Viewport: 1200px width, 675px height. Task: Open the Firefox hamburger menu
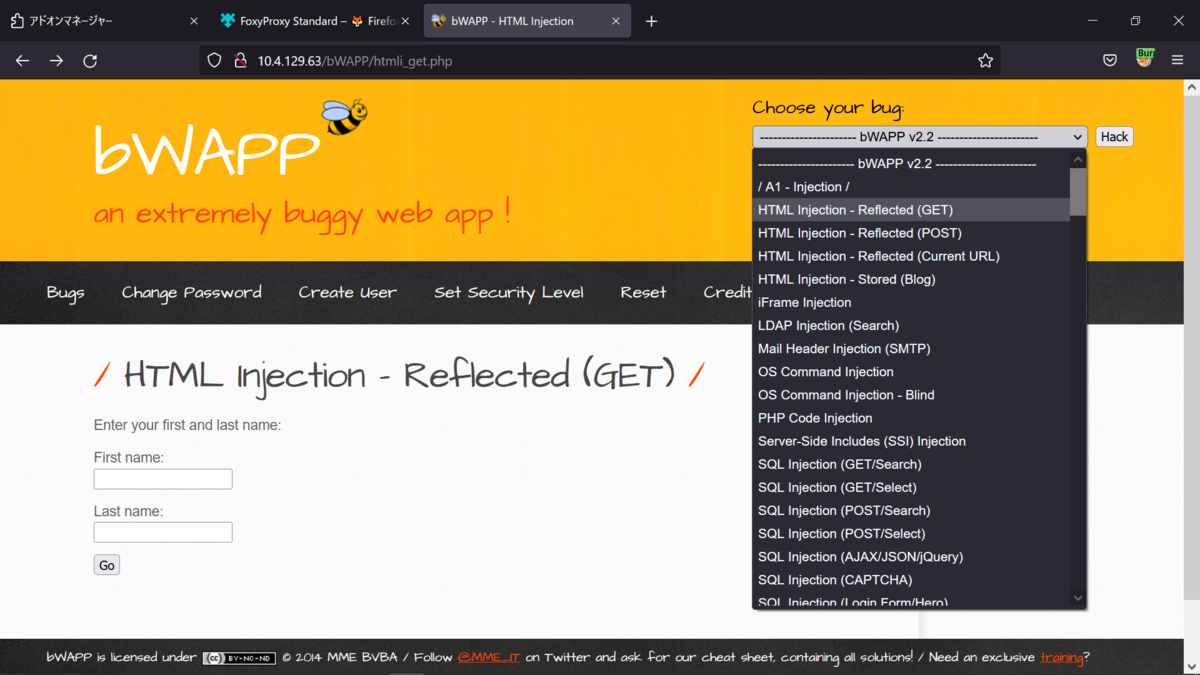click(1177, 61)
